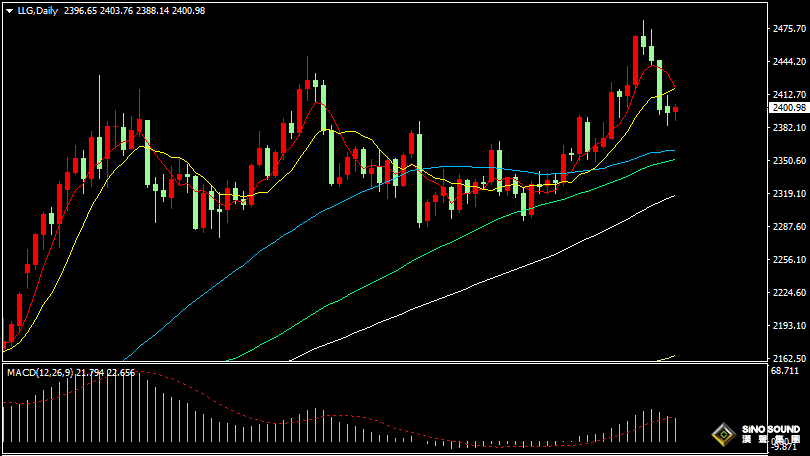
Task: Click the 2475.70 price axis label
Action: pos(788,29)
